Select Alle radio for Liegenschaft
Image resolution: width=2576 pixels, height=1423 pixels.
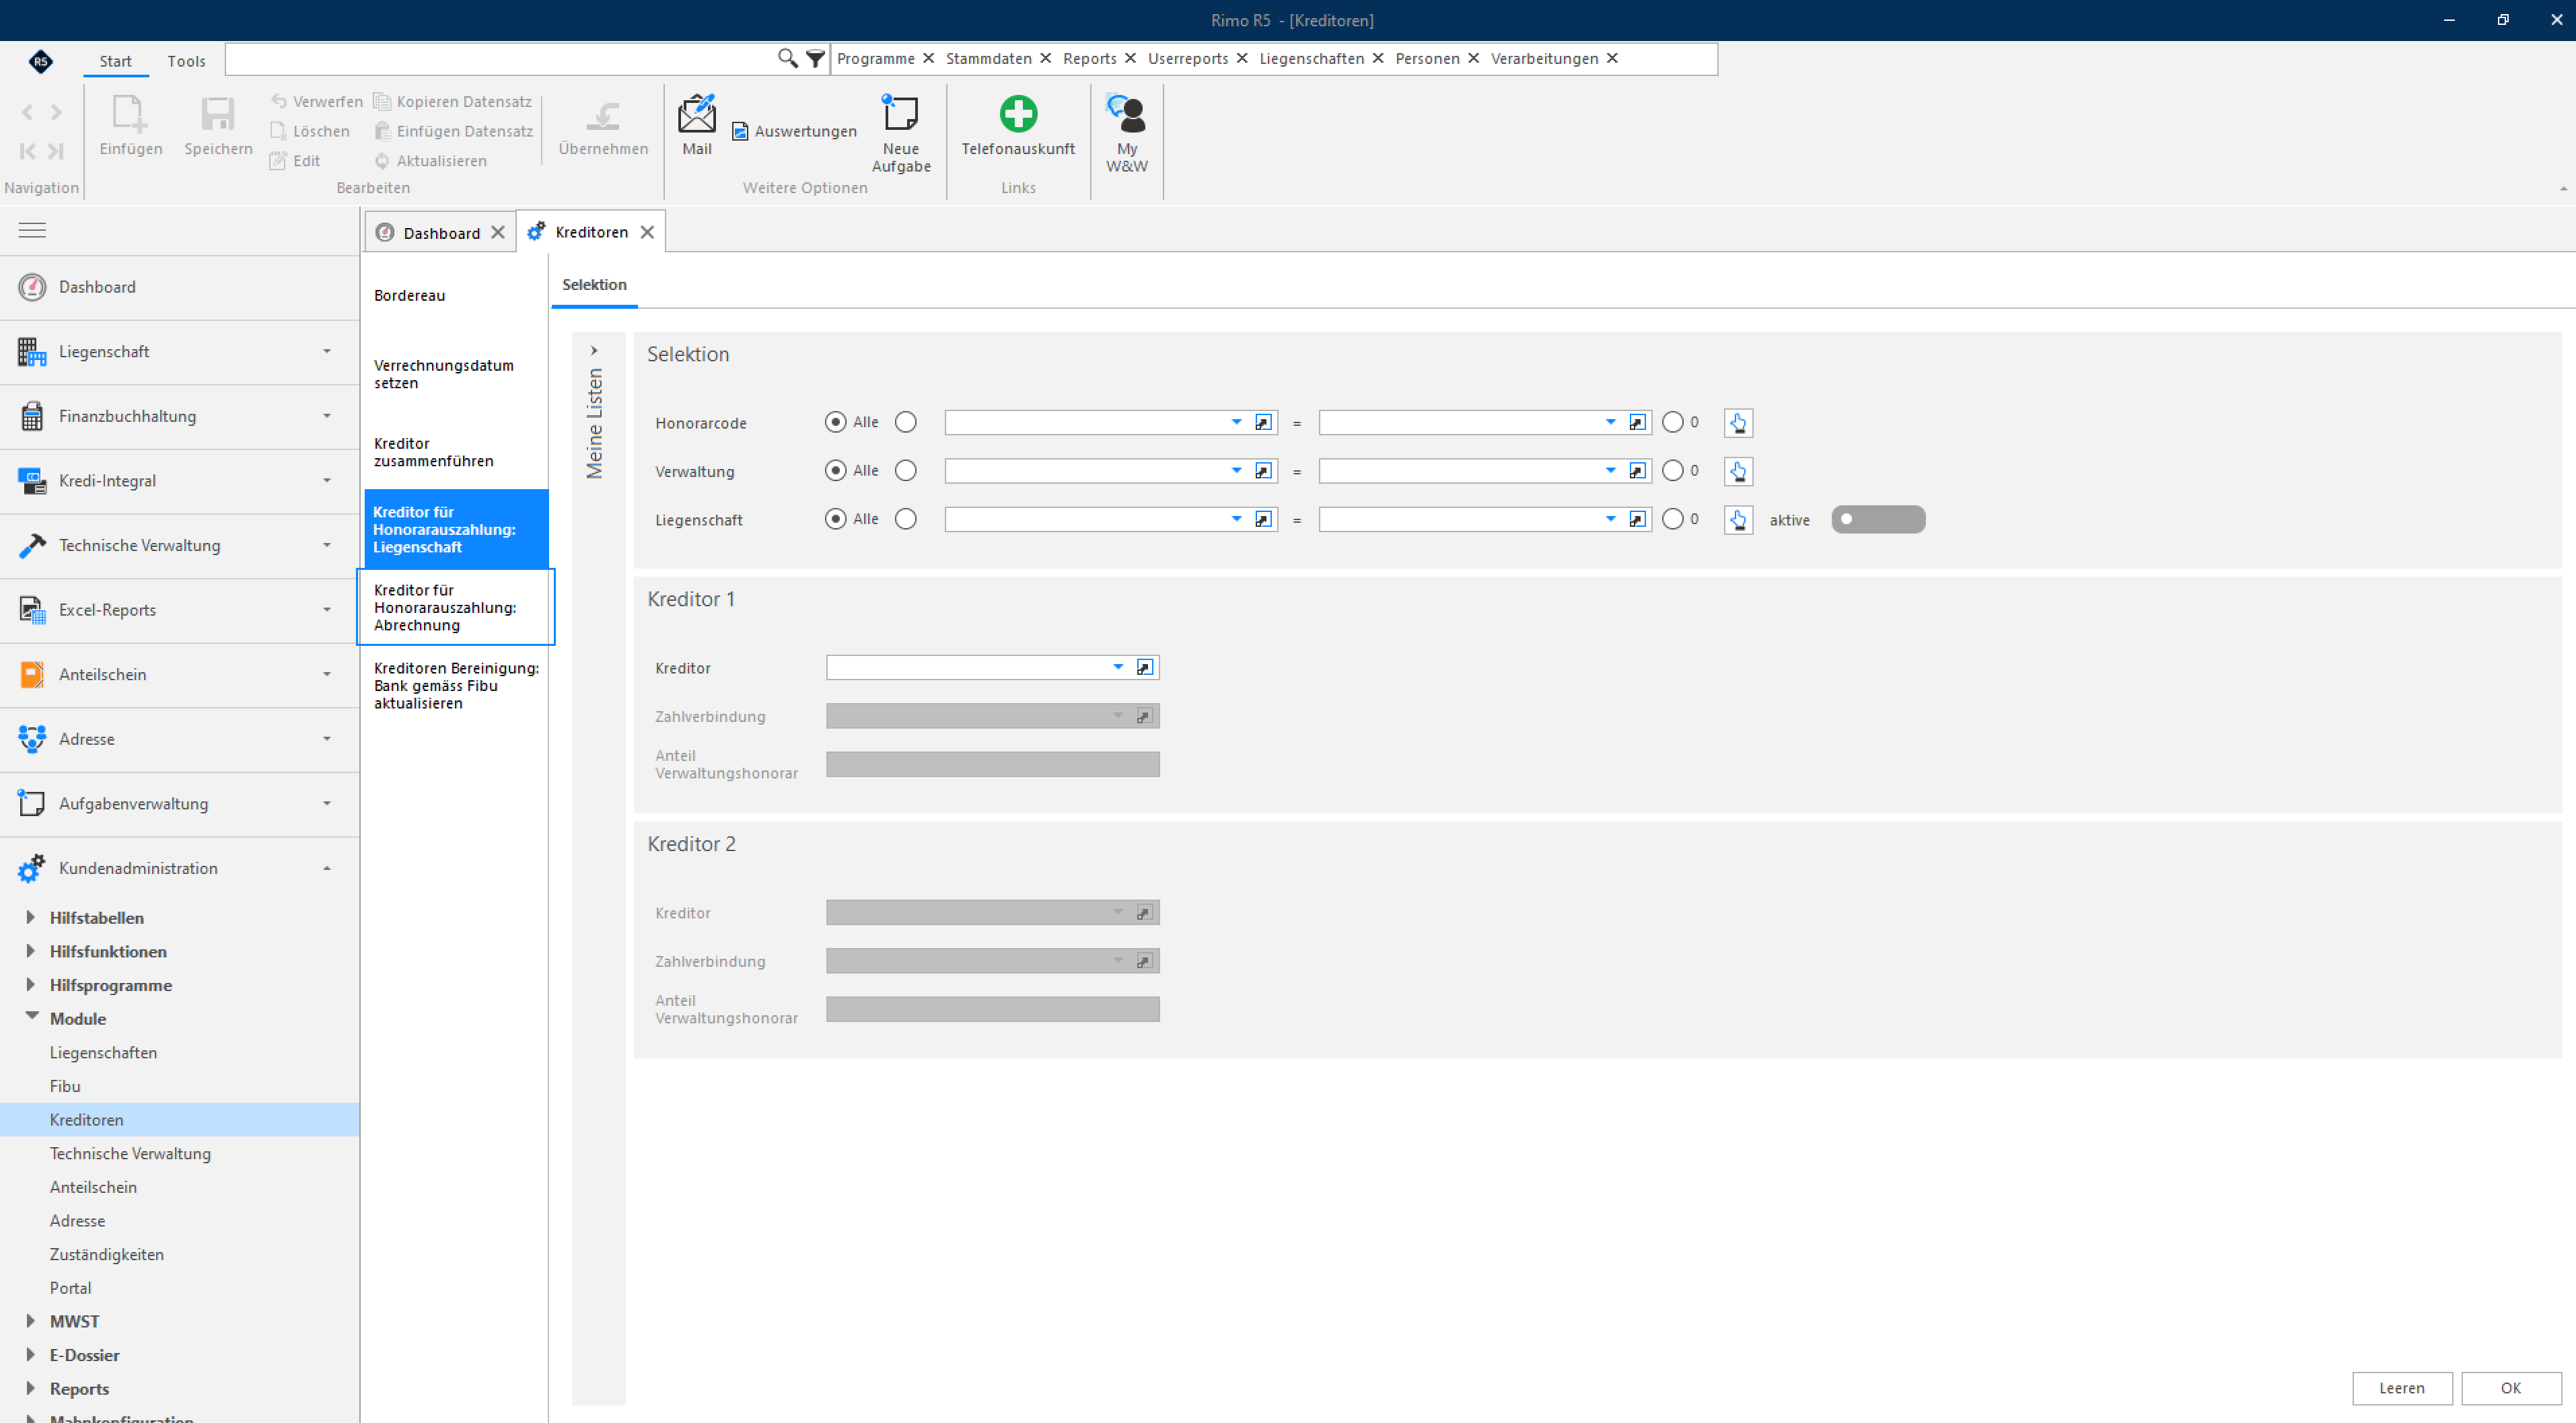coord(835,519)
